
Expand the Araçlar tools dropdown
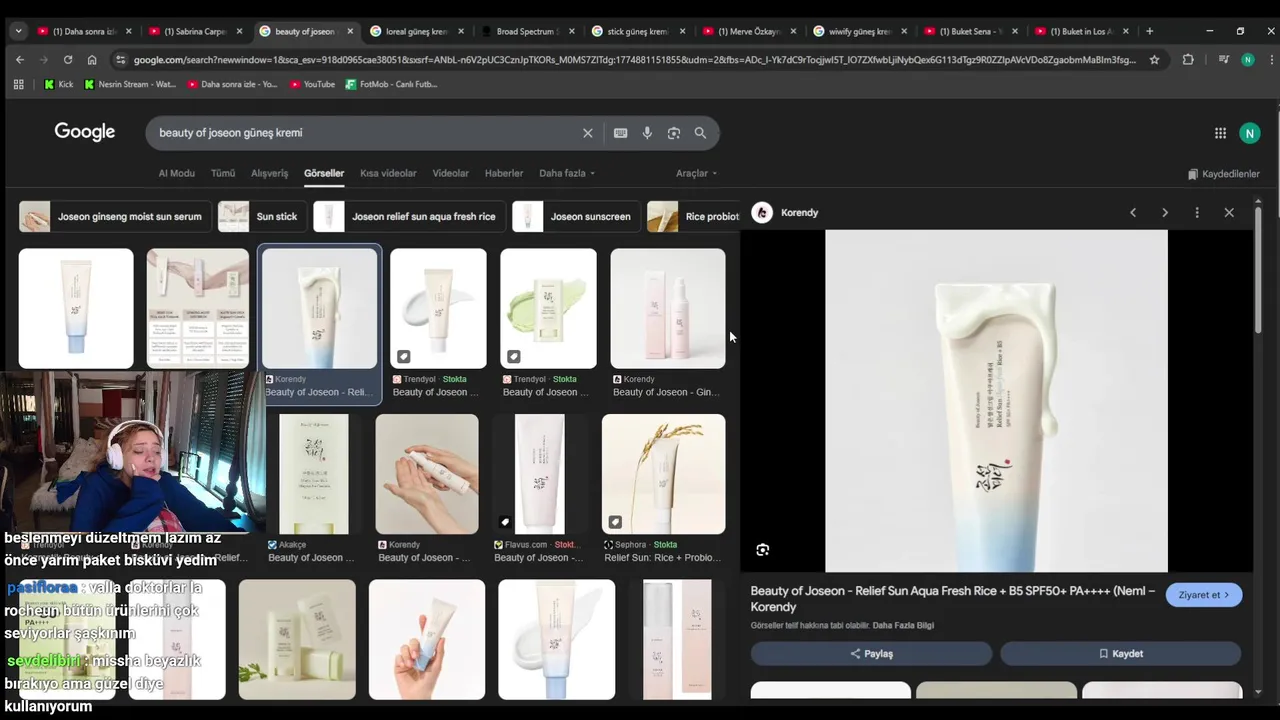pos(696,173)
